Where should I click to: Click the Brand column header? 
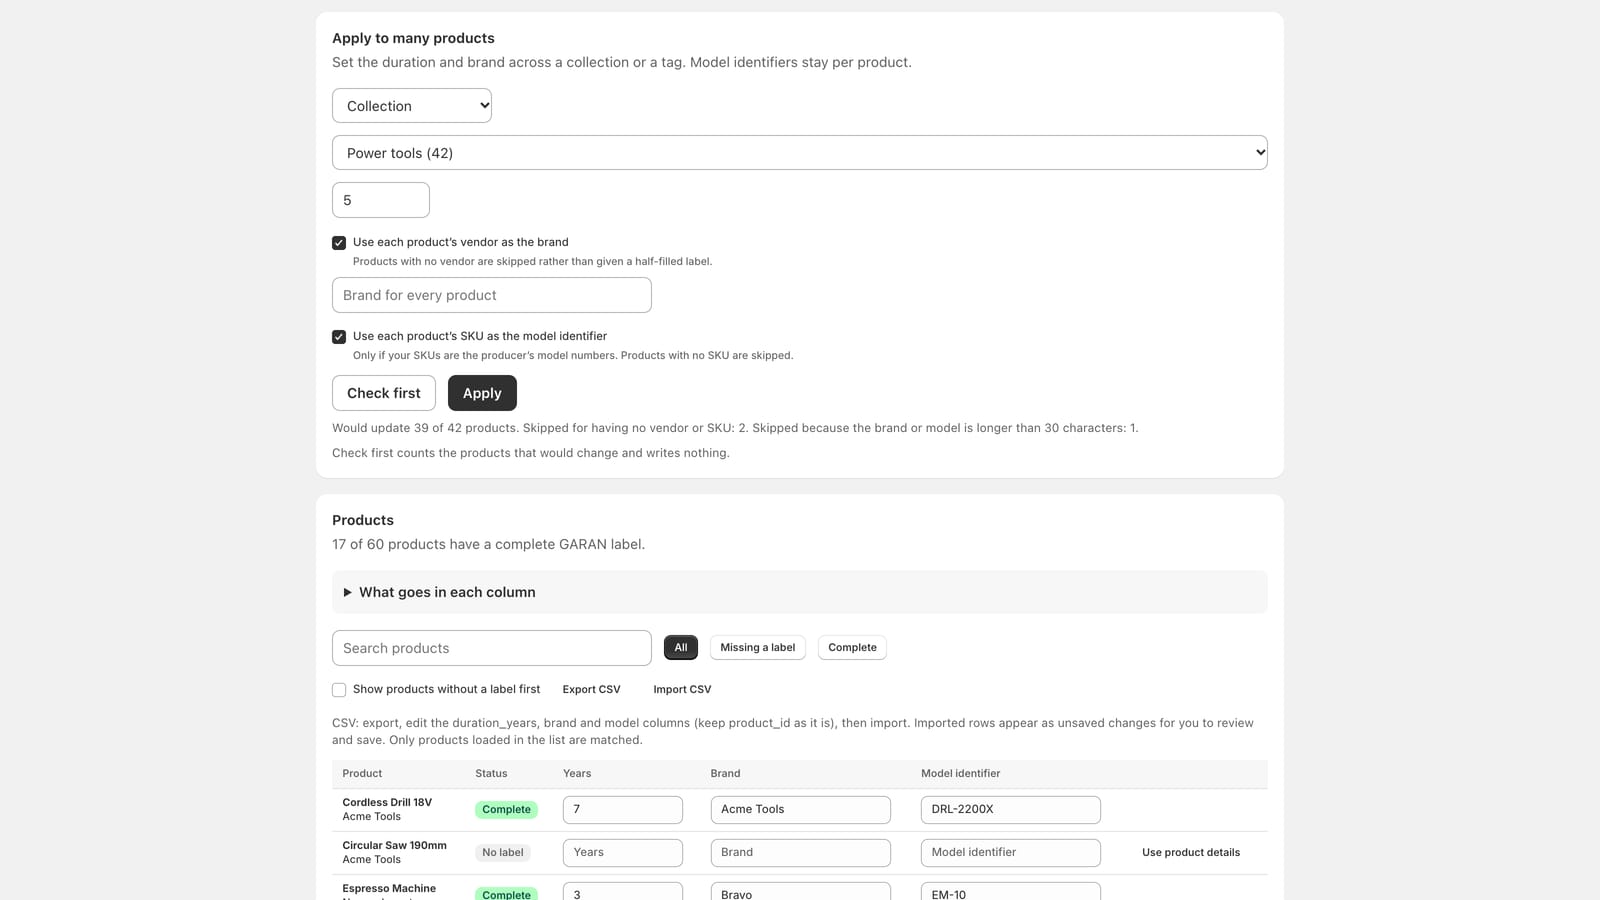(725, 774)
